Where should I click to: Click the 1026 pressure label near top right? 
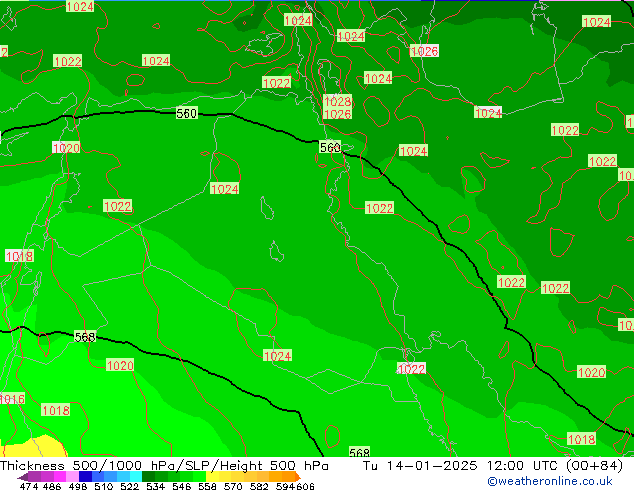424,51
